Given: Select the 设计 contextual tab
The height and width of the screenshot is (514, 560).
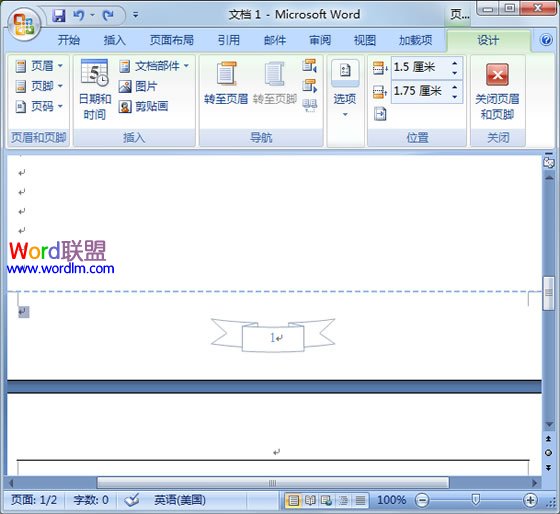Looking at the screenshot, I should coord(488,40).
